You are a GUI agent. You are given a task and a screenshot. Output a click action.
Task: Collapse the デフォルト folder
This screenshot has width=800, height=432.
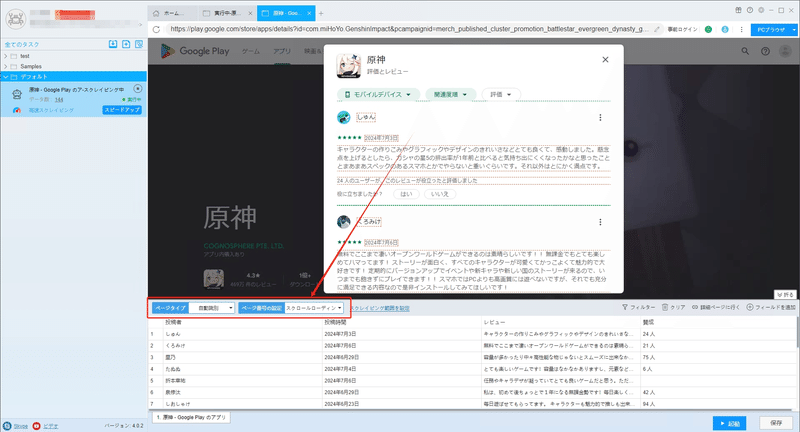[x=6, y=77]
